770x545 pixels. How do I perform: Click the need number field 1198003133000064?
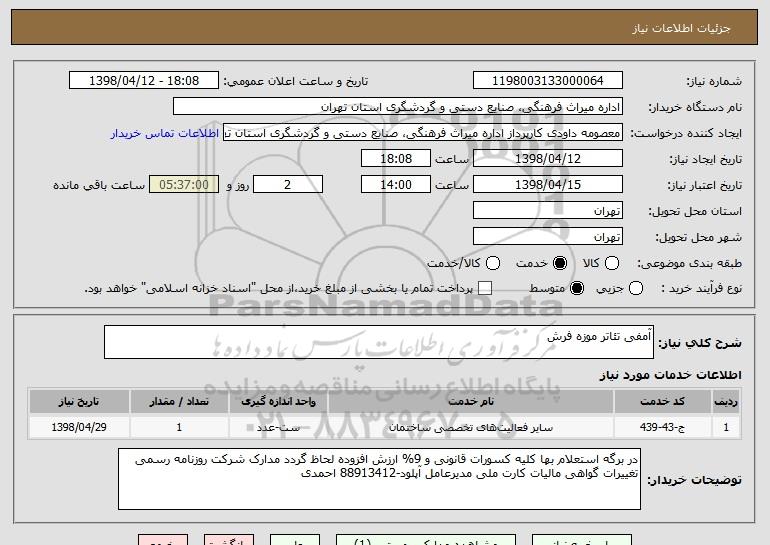point(548,81)
